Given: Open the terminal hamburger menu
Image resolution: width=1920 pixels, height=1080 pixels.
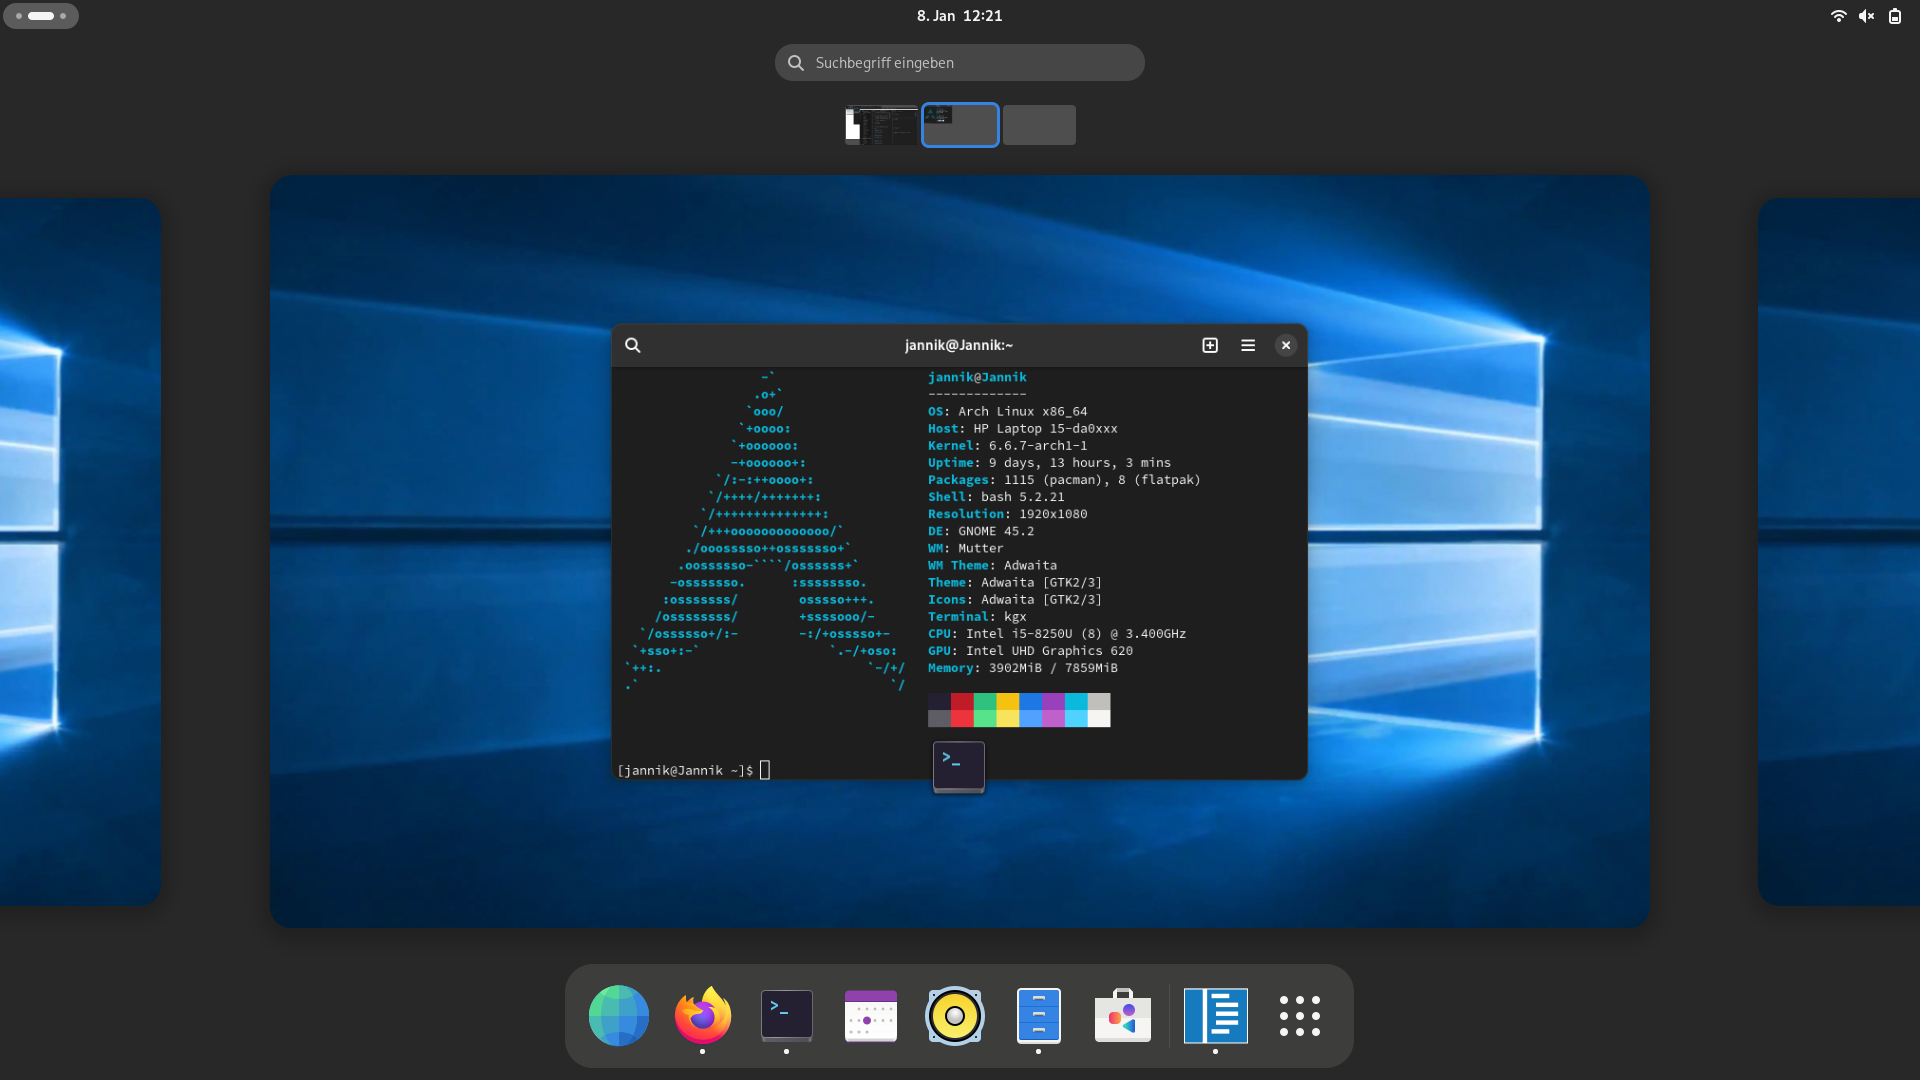Looking at the screenshot, I should point(1247,345).
